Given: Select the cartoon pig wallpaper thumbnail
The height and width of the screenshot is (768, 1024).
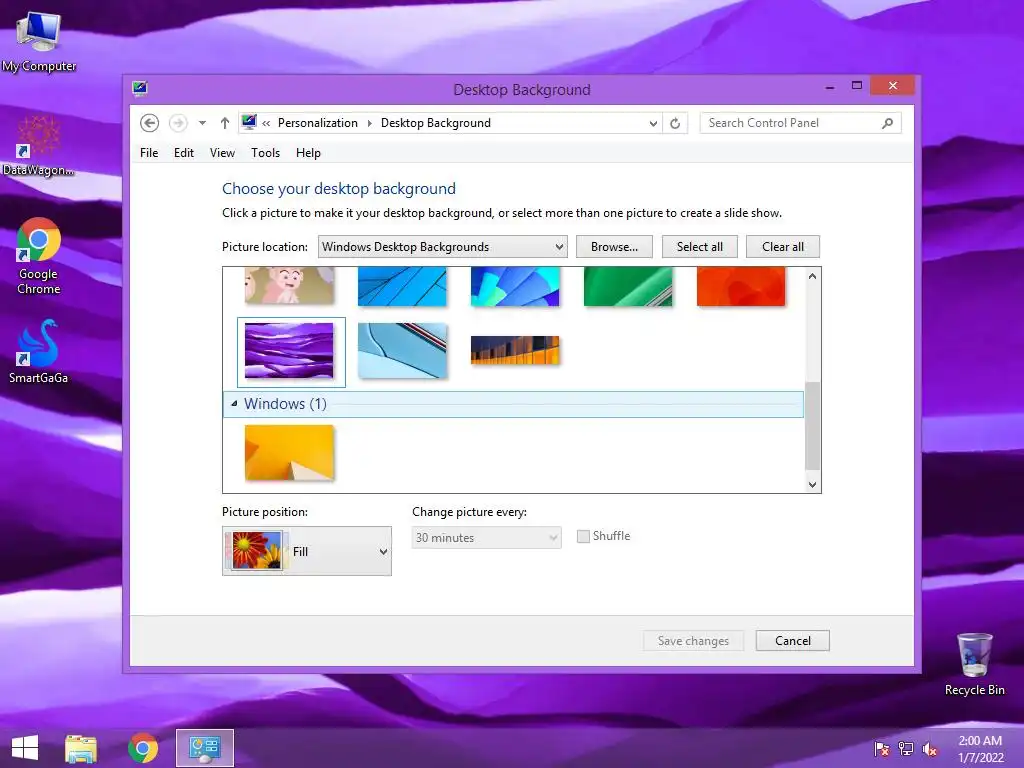Looking at the screenshot, I should pos(289,285).
